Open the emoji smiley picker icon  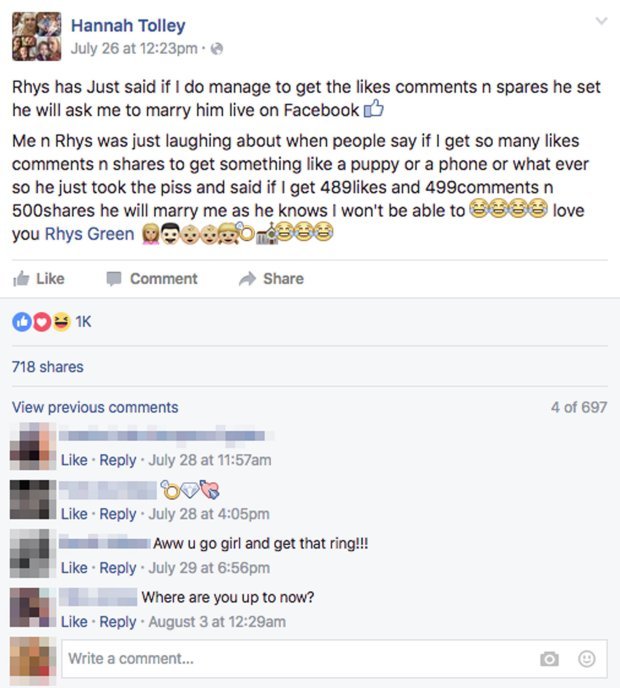[587, 659]
